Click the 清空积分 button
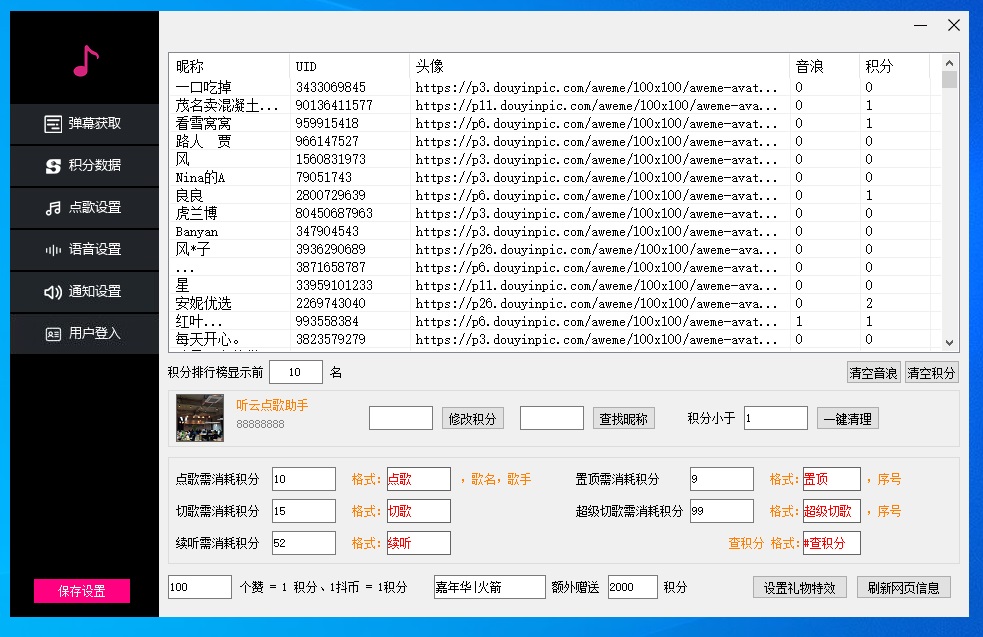983x637 pixels. 931,373
